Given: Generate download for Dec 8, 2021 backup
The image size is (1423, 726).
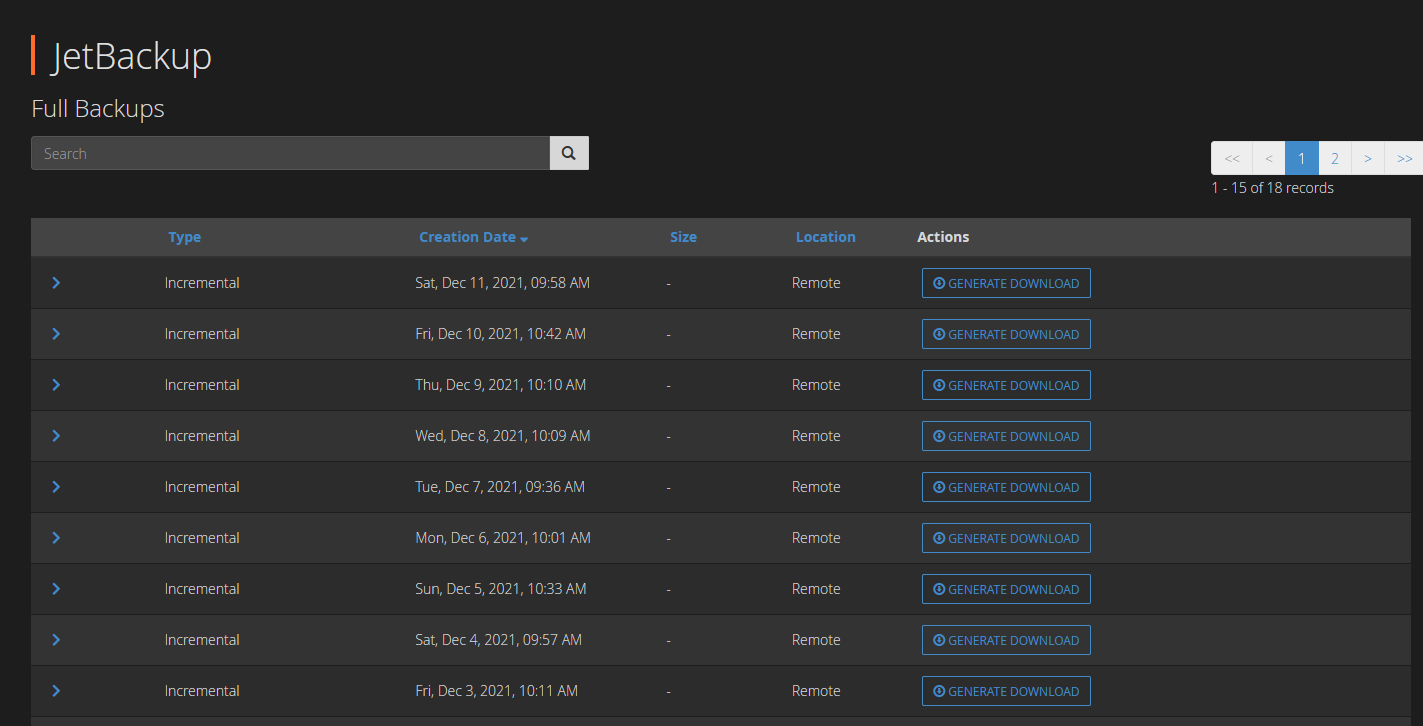Looking at the screenshot, I should coord(1006,436).
